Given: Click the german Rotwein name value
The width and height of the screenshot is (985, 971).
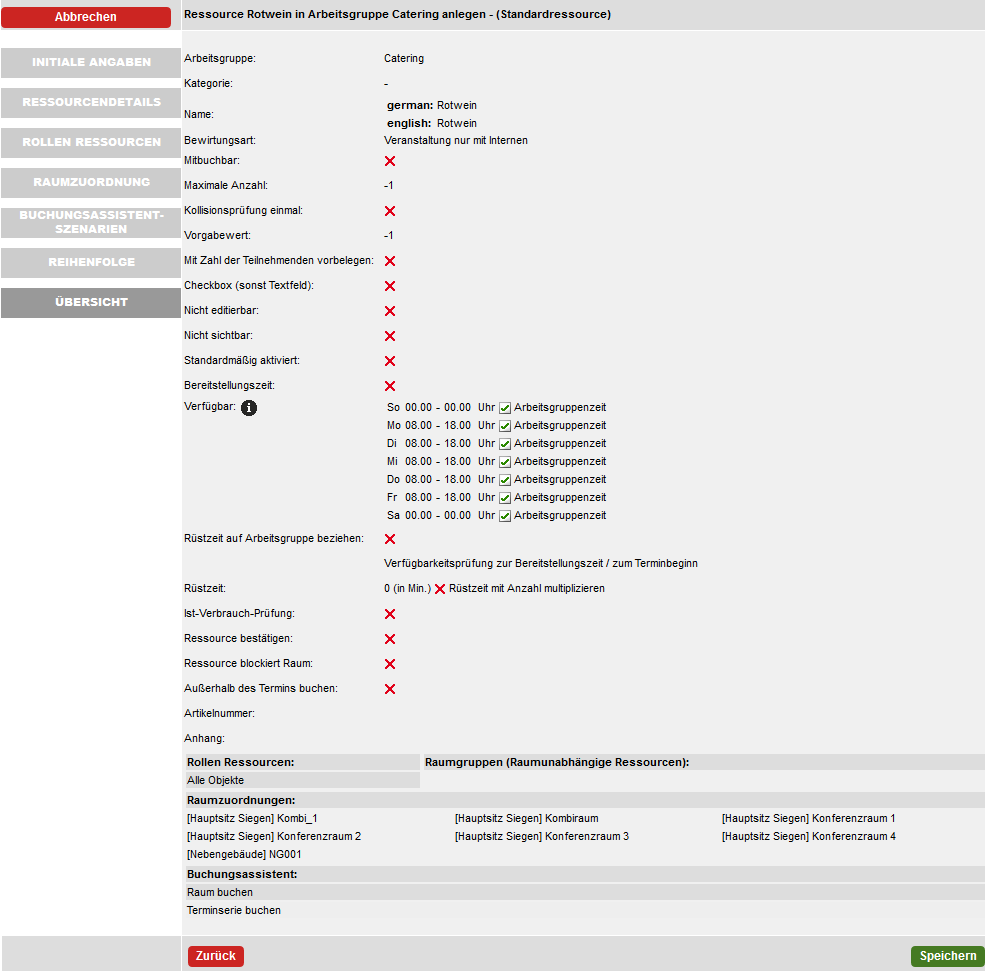Looking at the screenshot, I should click(457, 106).
